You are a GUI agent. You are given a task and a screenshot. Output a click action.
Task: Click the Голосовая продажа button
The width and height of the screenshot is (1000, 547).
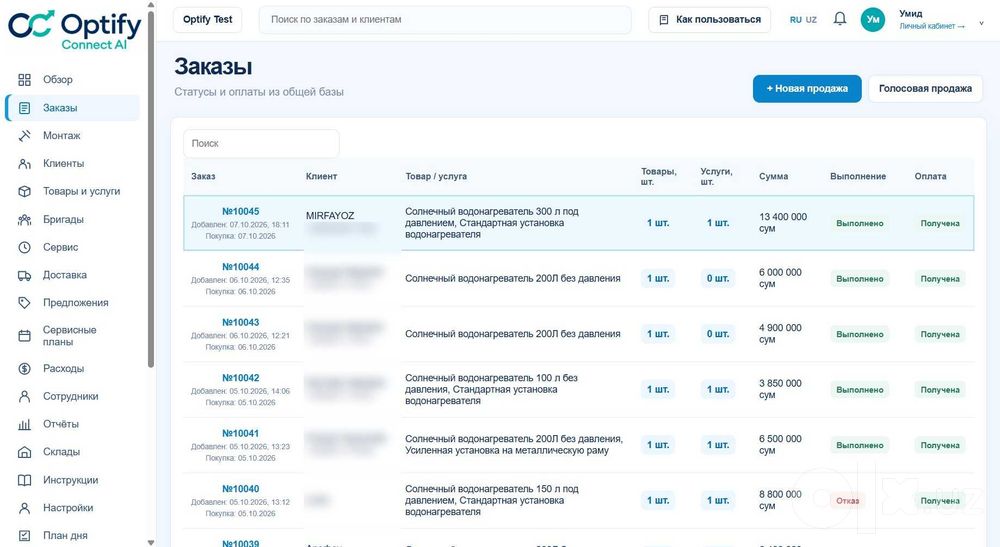925,89
